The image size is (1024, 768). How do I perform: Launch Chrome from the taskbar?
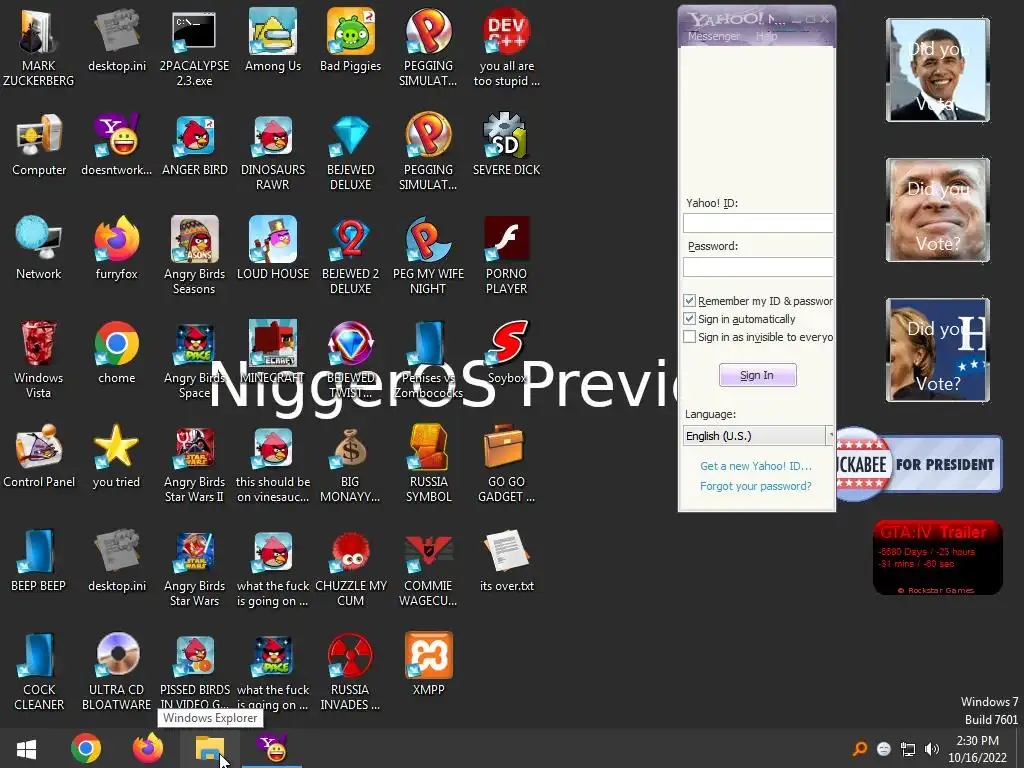86,748
